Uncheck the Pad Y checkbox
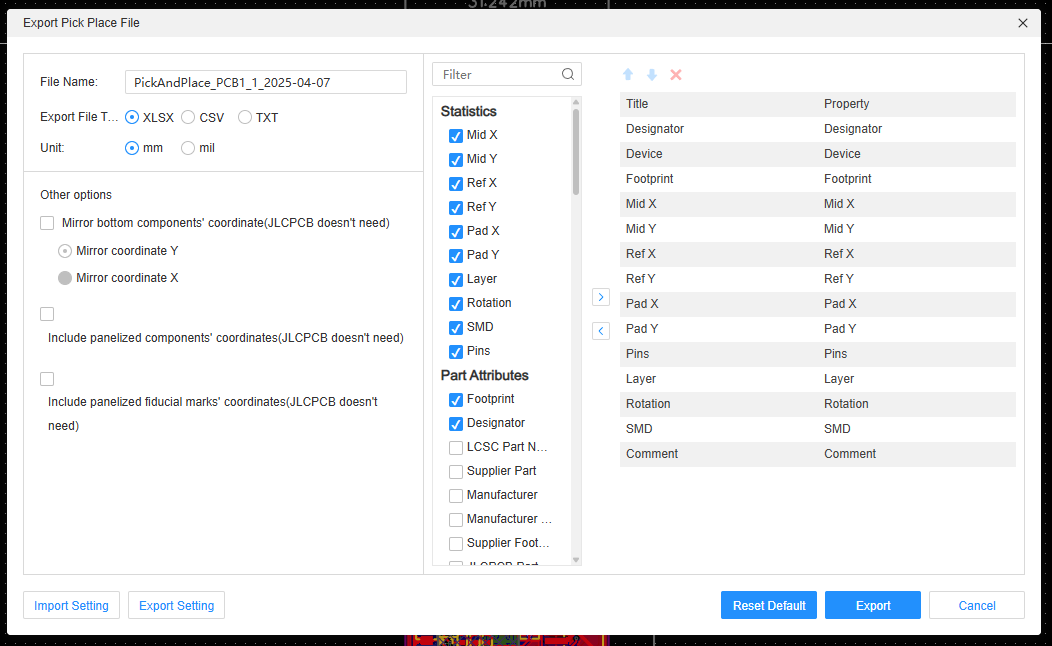This screenshot has height=646, width=1052. (x=456, y=256)
